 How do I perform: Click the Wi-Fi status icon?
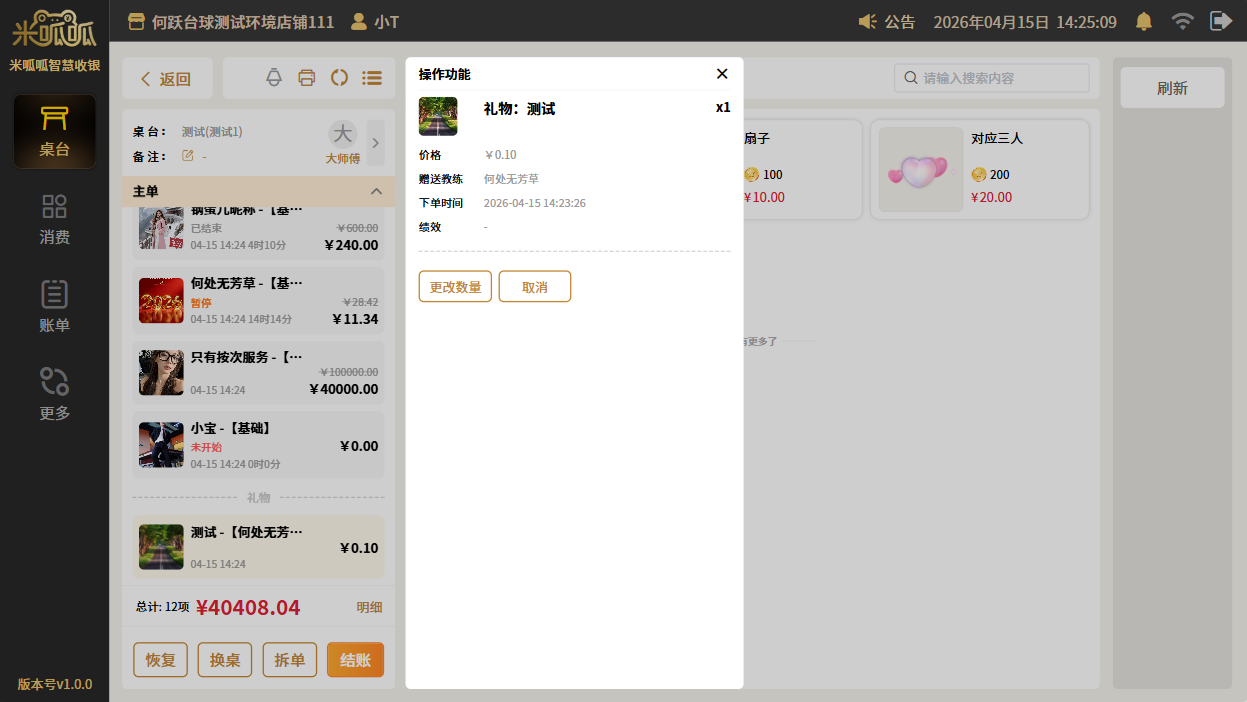coord(1183,21)
